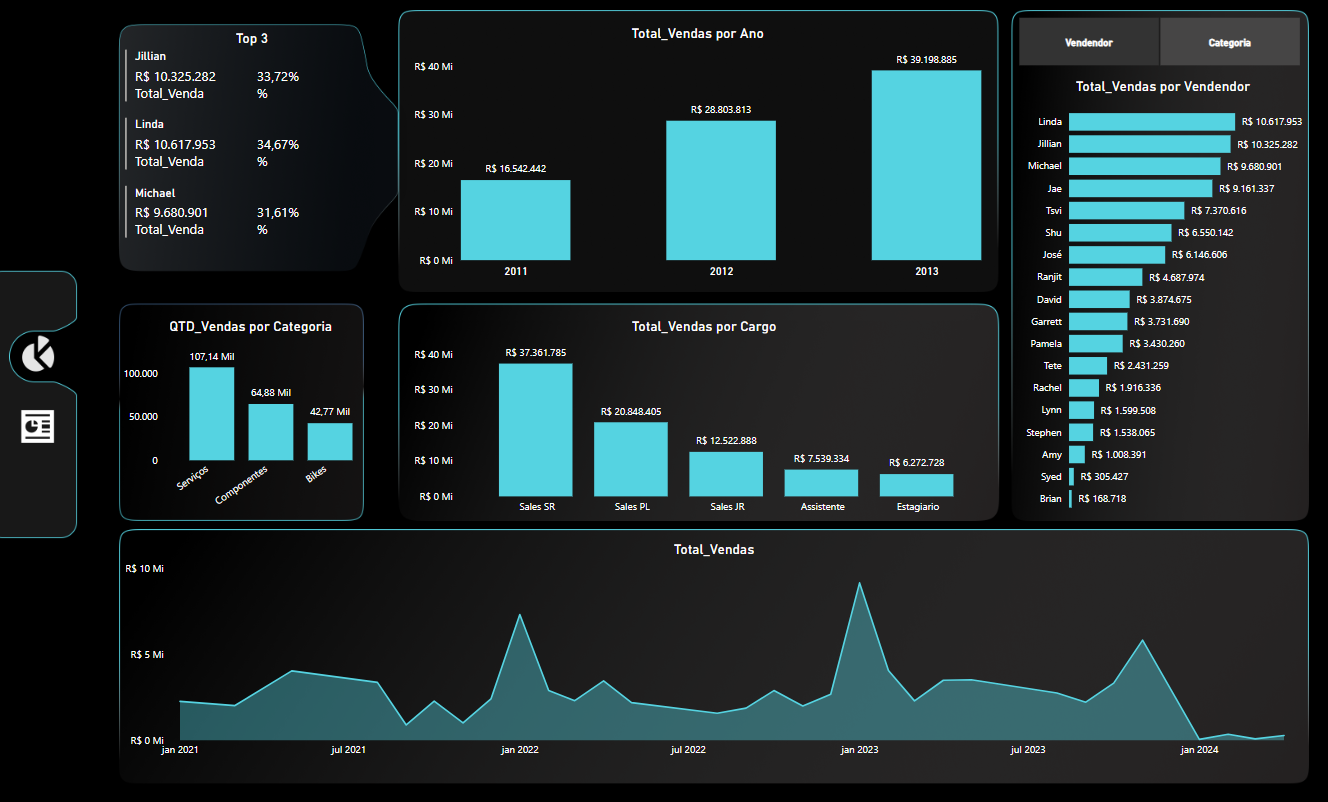Open the report slide page icon
The image size is (1328, 802).
pos(38,426)
